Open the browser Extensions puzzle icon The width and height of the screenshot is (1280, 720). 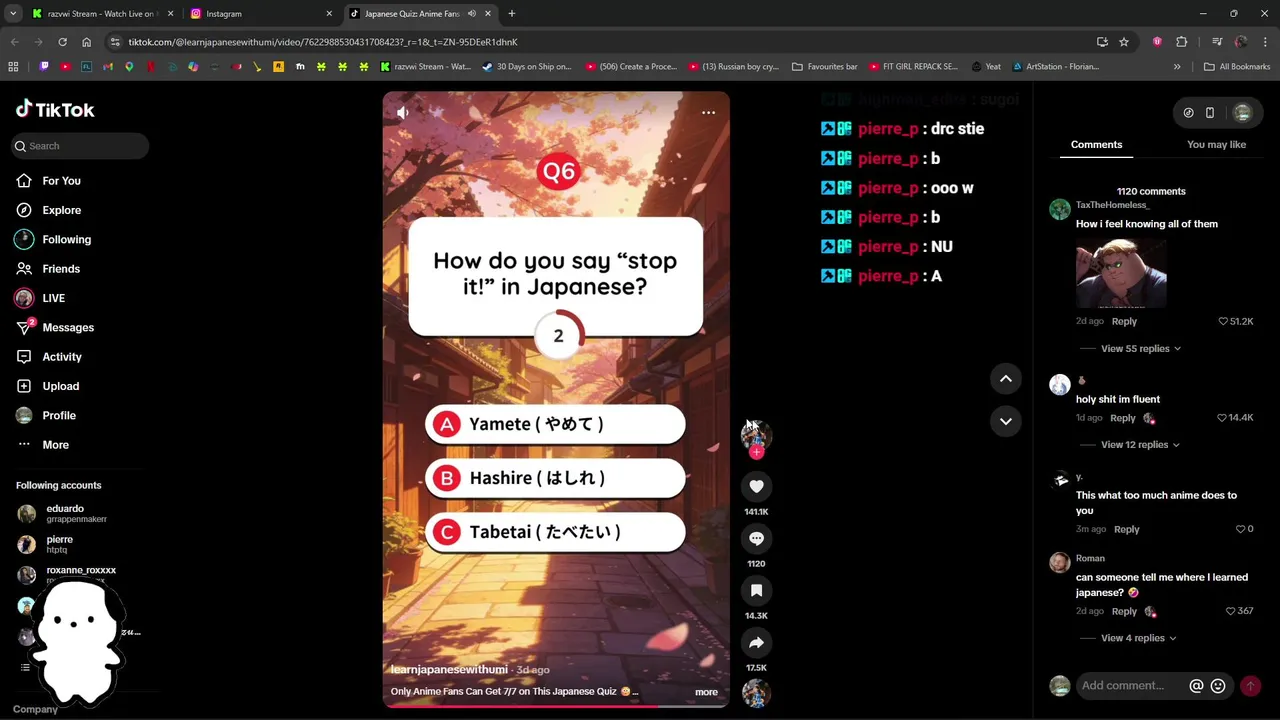point(1181,42)
